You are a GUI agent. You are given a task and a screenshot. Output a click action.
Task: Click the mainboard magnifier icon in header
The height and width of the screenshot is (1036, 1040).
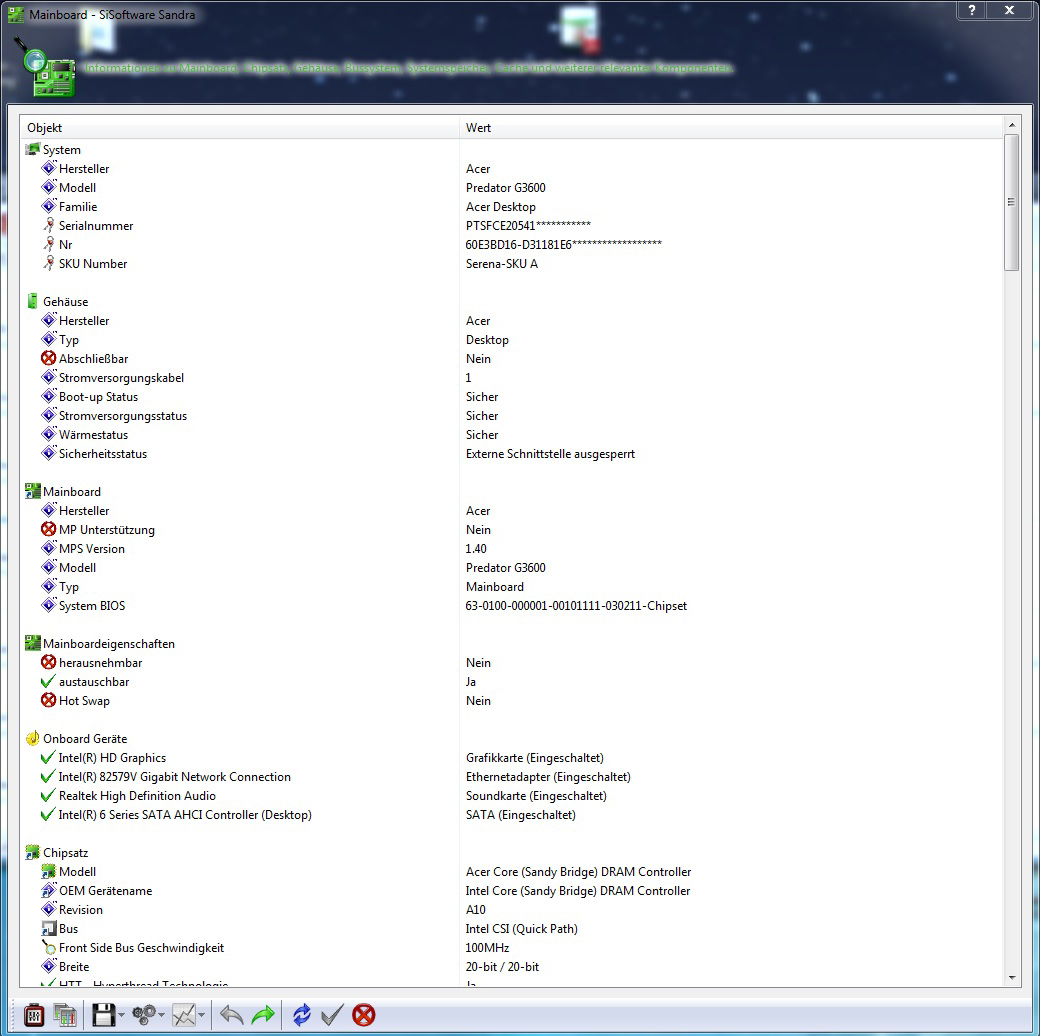coord(46,68)
